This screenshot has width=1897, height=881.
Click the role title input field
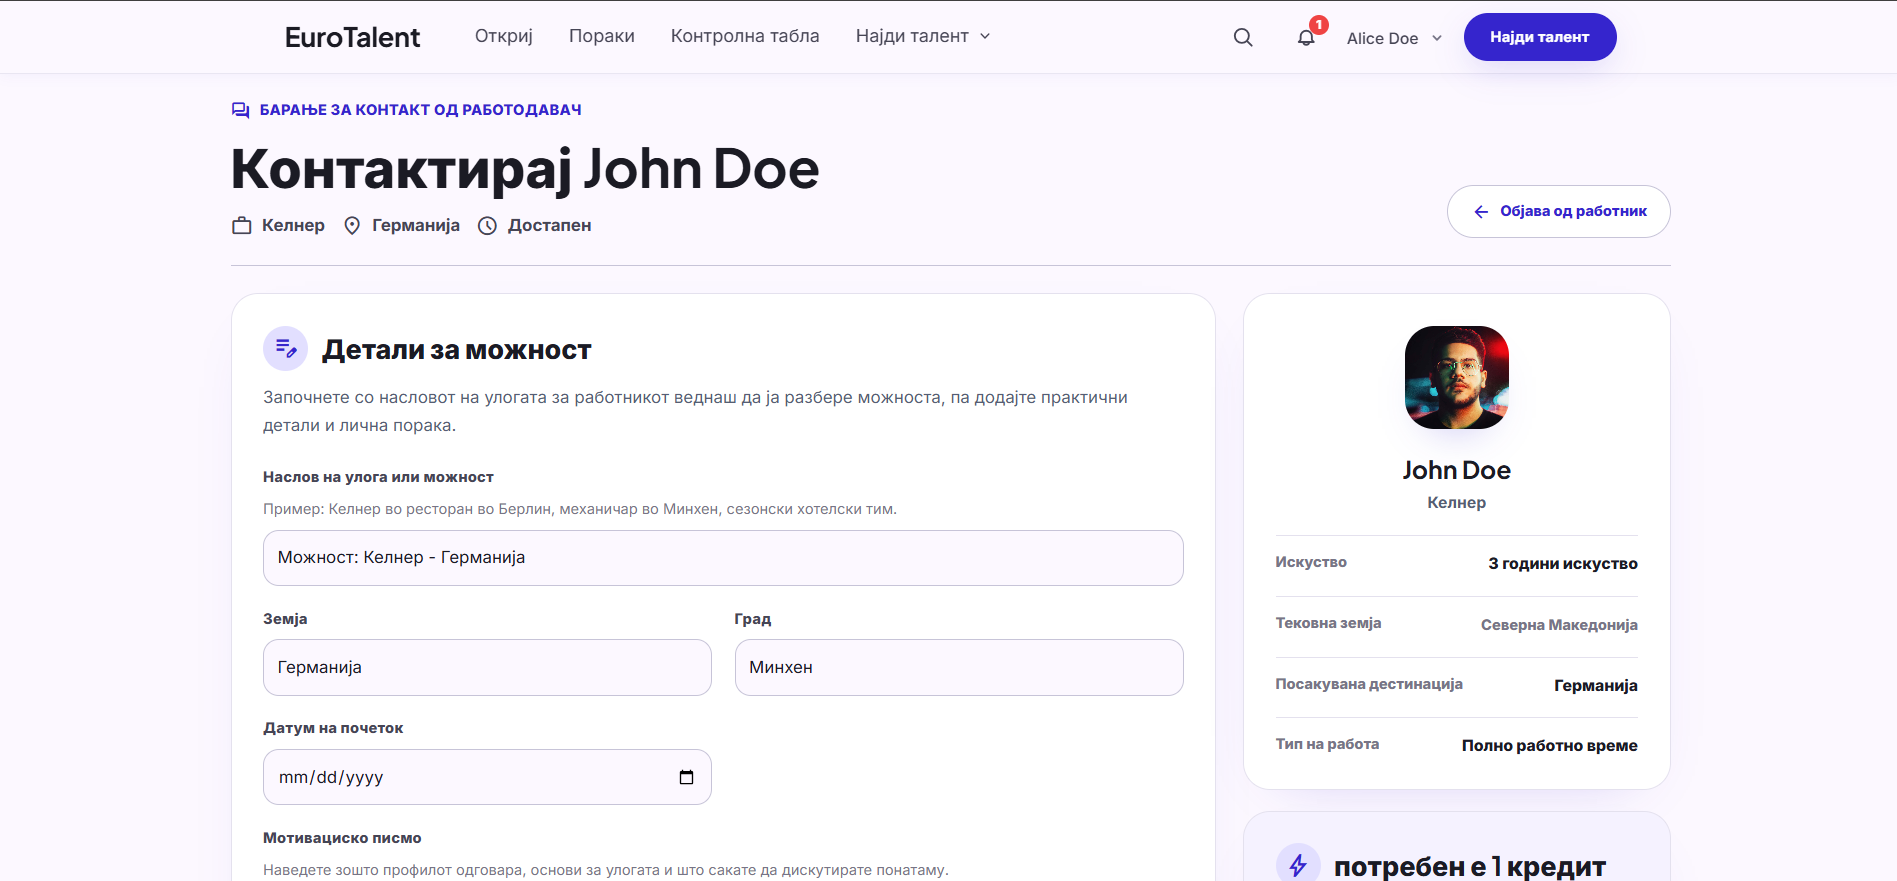[x=723, y=558]
